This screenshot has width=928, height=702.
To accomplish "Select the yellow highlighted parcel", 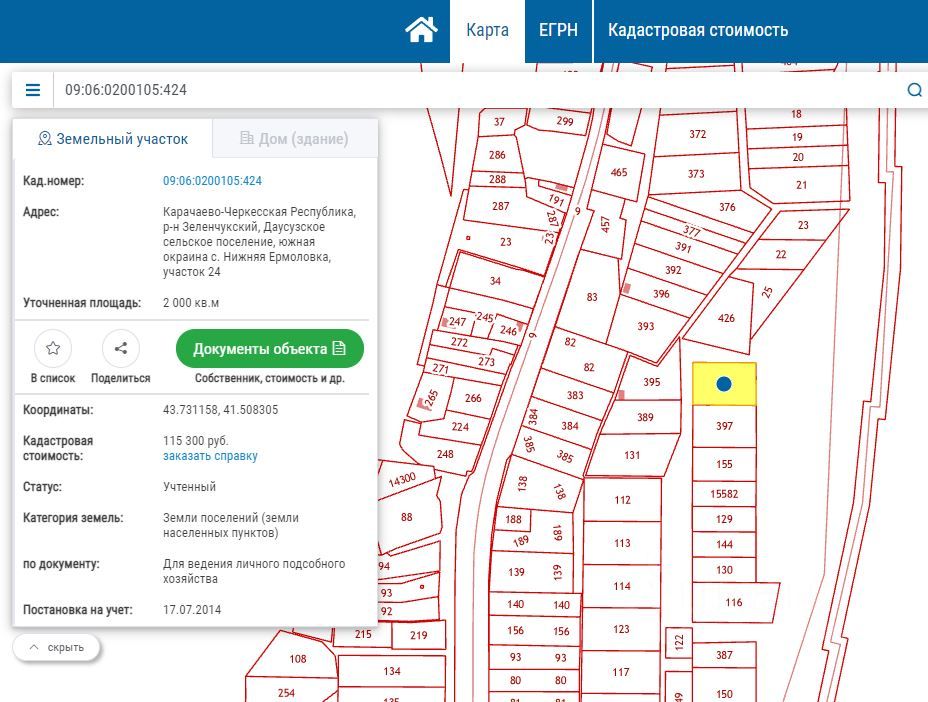I will tap(742, 372).
